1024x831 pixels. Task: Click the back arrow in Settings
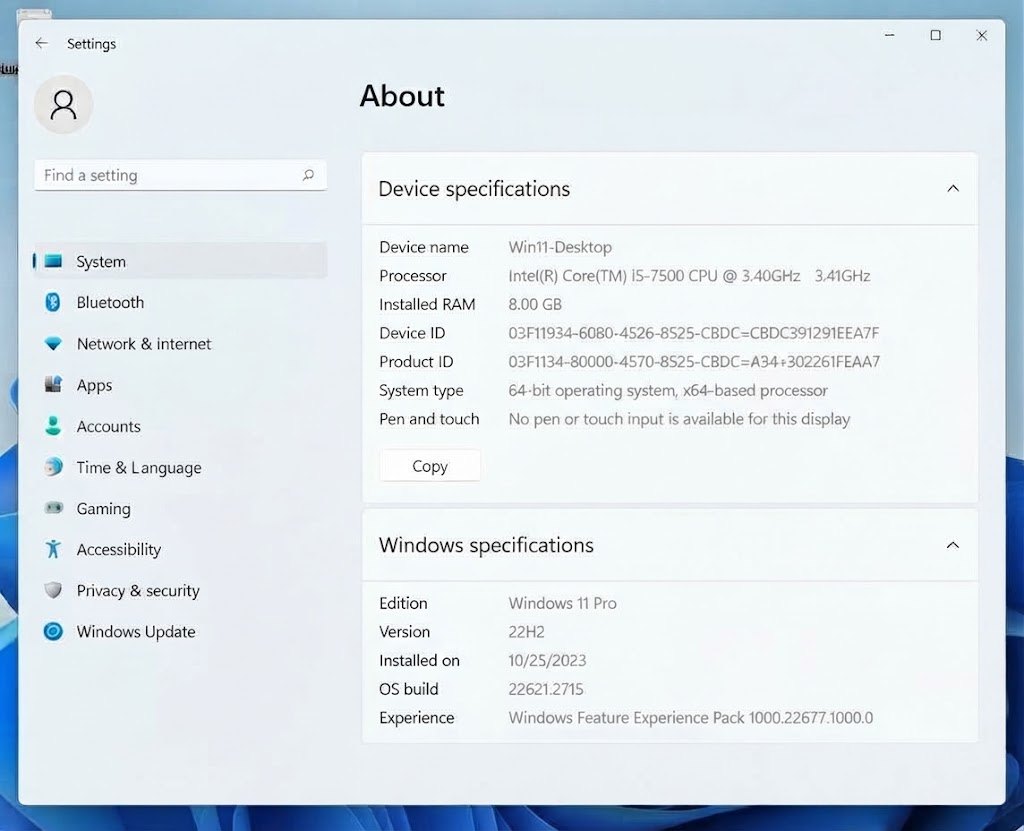click(41, 43)
